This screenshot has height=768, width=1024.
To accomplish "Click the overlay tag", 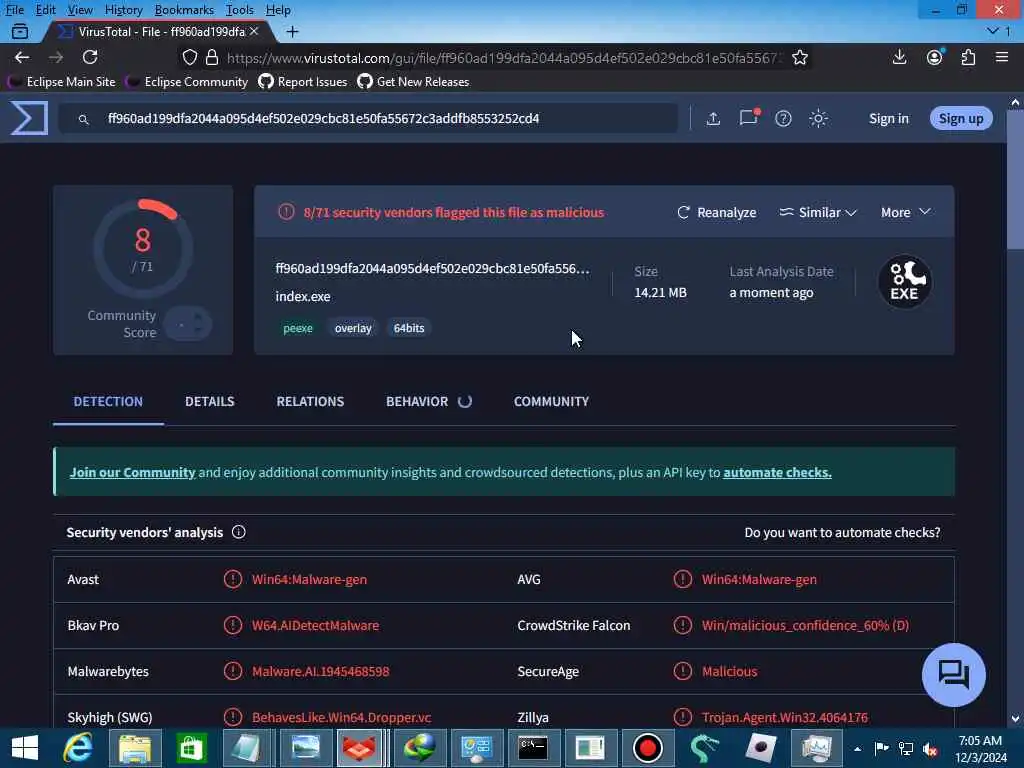I will point(353,328).
